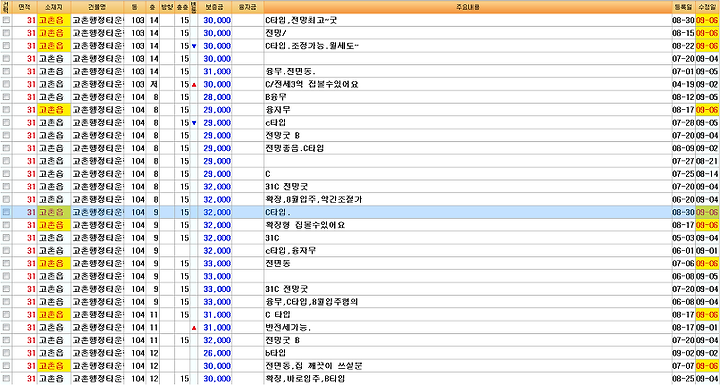Click the 08-21 modified date
The width and height of the screenshot is (720, 385).
coord(708,161)
